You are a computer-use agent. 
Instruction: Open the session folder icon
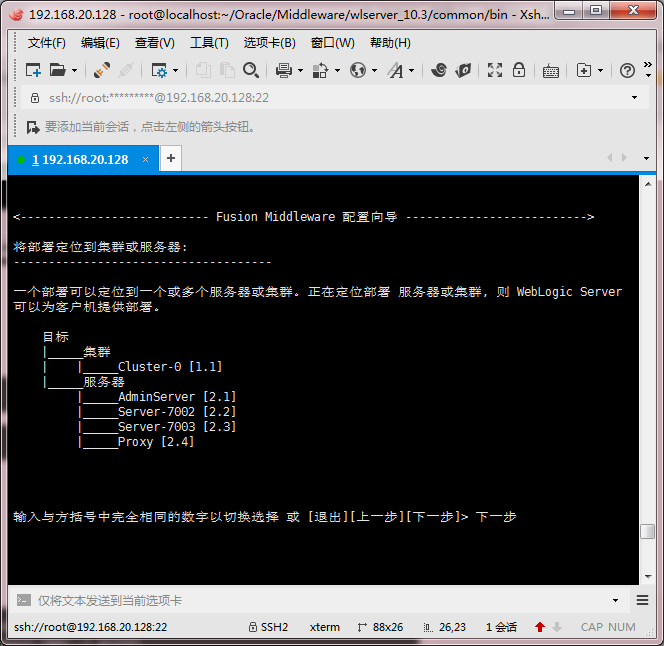tap(57, 70)
